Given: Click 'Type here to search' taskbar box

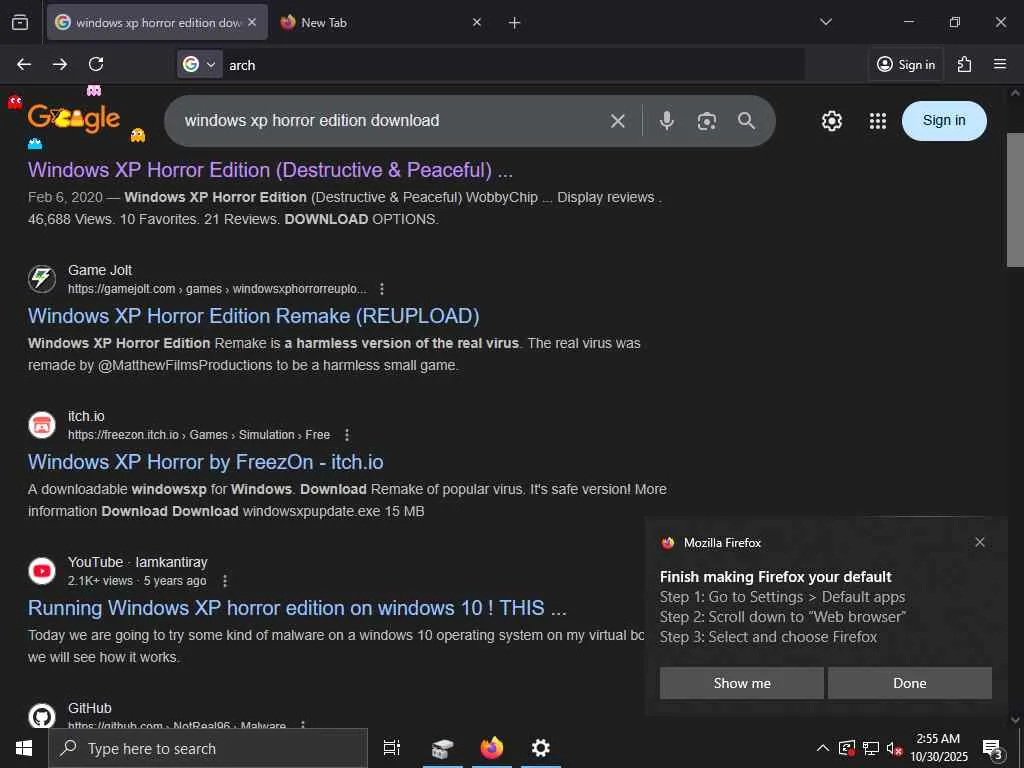Looking at the screenshot, I should [x=208, y=748].
